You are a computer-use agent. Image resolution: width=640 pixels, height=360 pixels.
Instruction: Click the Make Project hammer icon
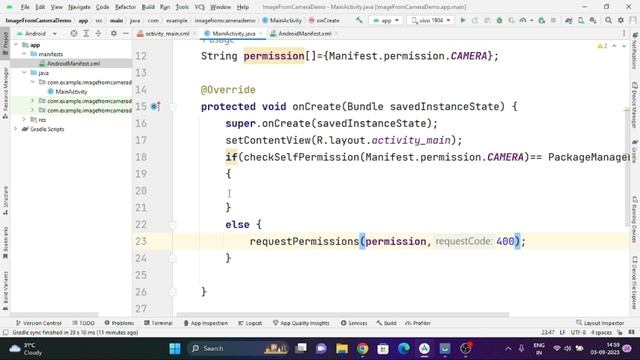(359, 20)
